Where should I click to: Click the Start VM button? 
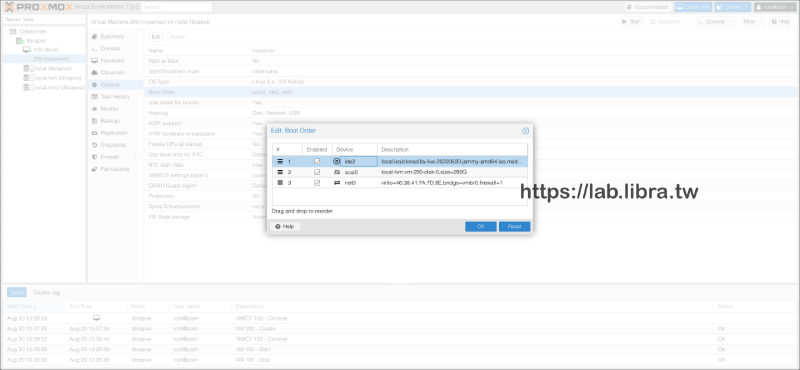click(x=632, y=22)
